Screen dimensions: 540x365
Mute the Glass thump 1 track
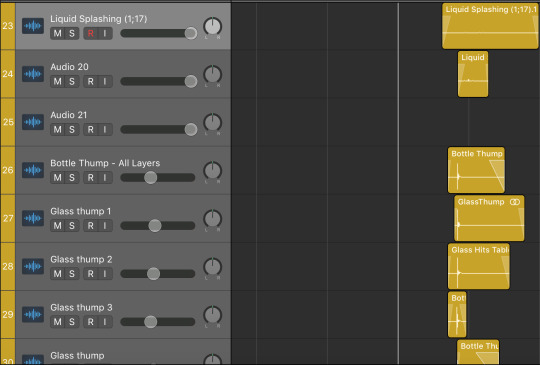58,226
